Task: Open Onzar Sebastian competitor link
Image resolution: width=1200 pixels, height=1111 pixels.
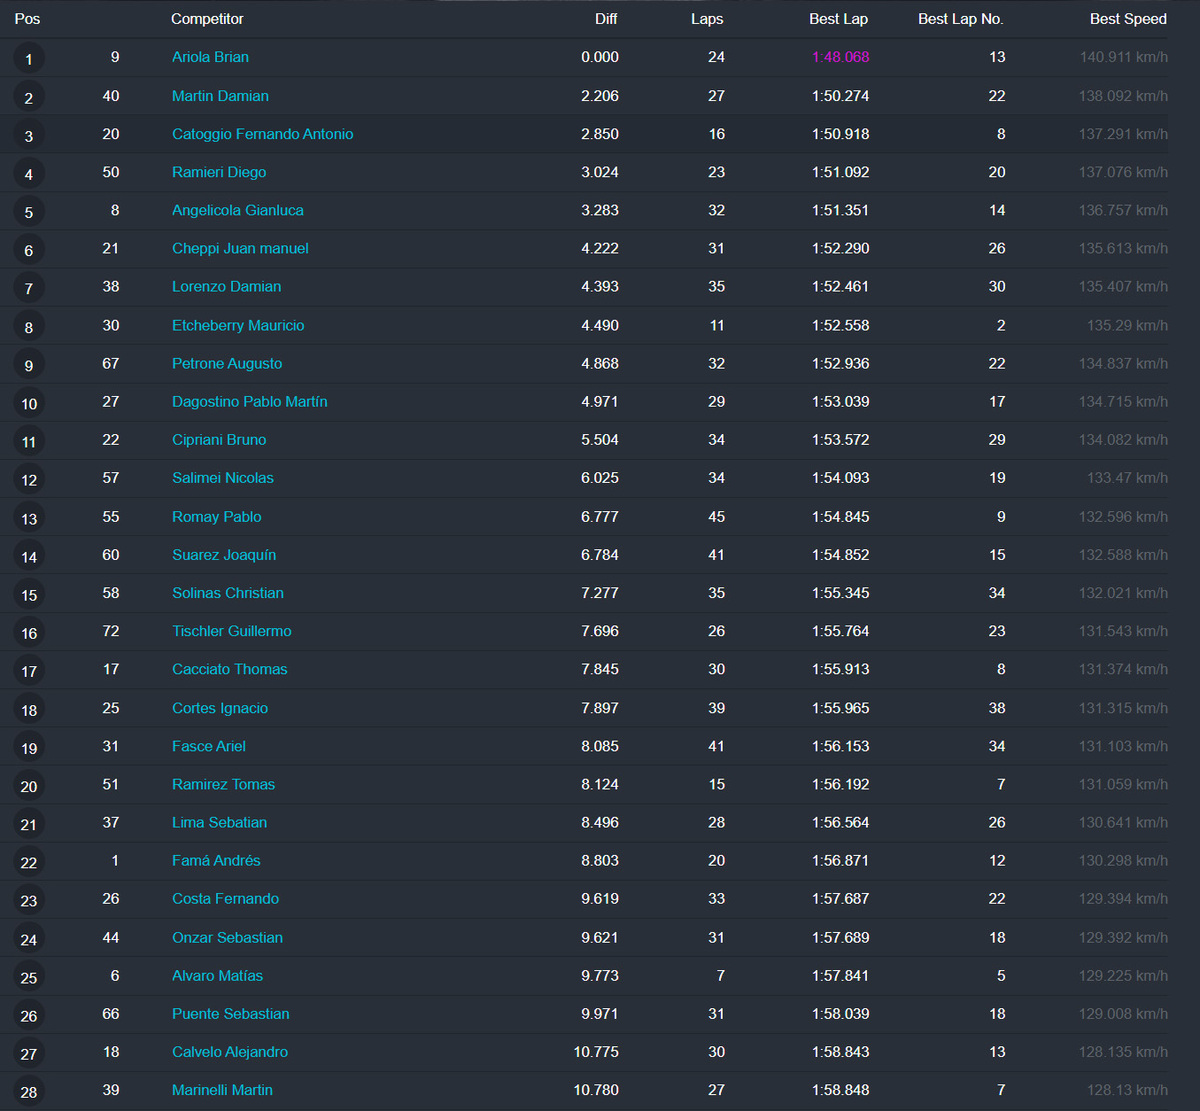Action: point(227,937)
